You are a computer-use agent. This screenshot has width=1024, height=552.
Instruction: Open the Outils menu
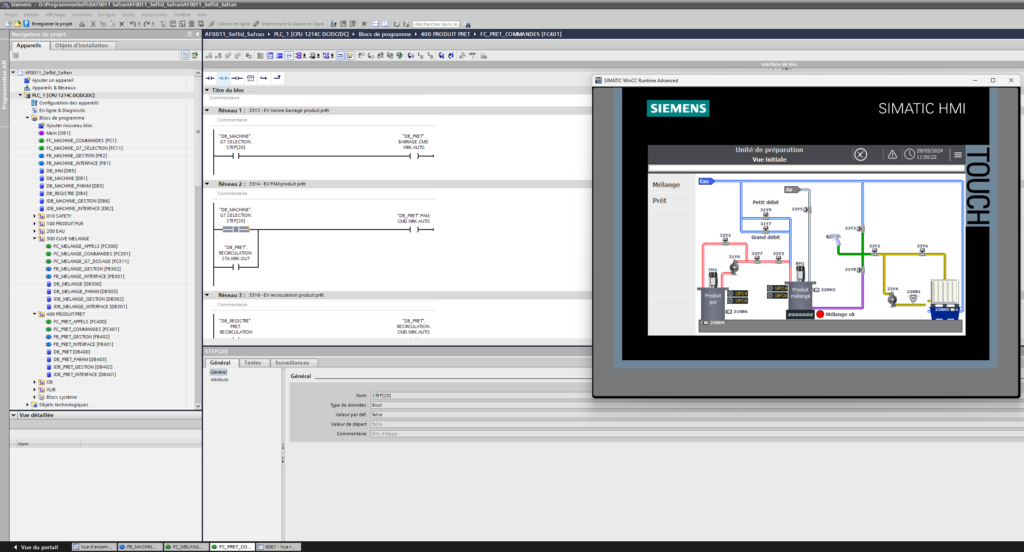[129, 14]
